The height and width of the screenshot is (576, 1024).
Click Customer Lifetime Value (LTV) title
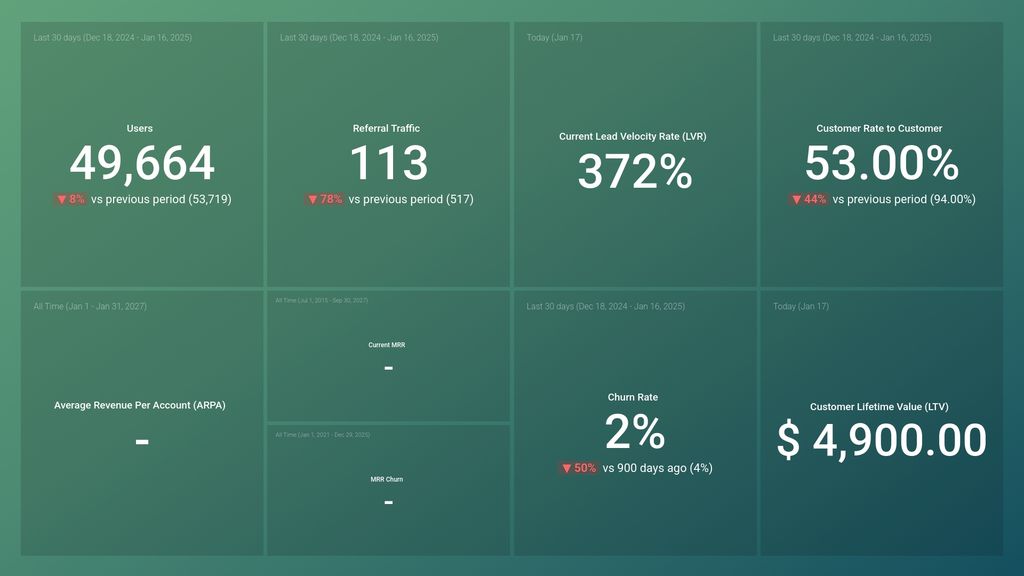(879, 407)
